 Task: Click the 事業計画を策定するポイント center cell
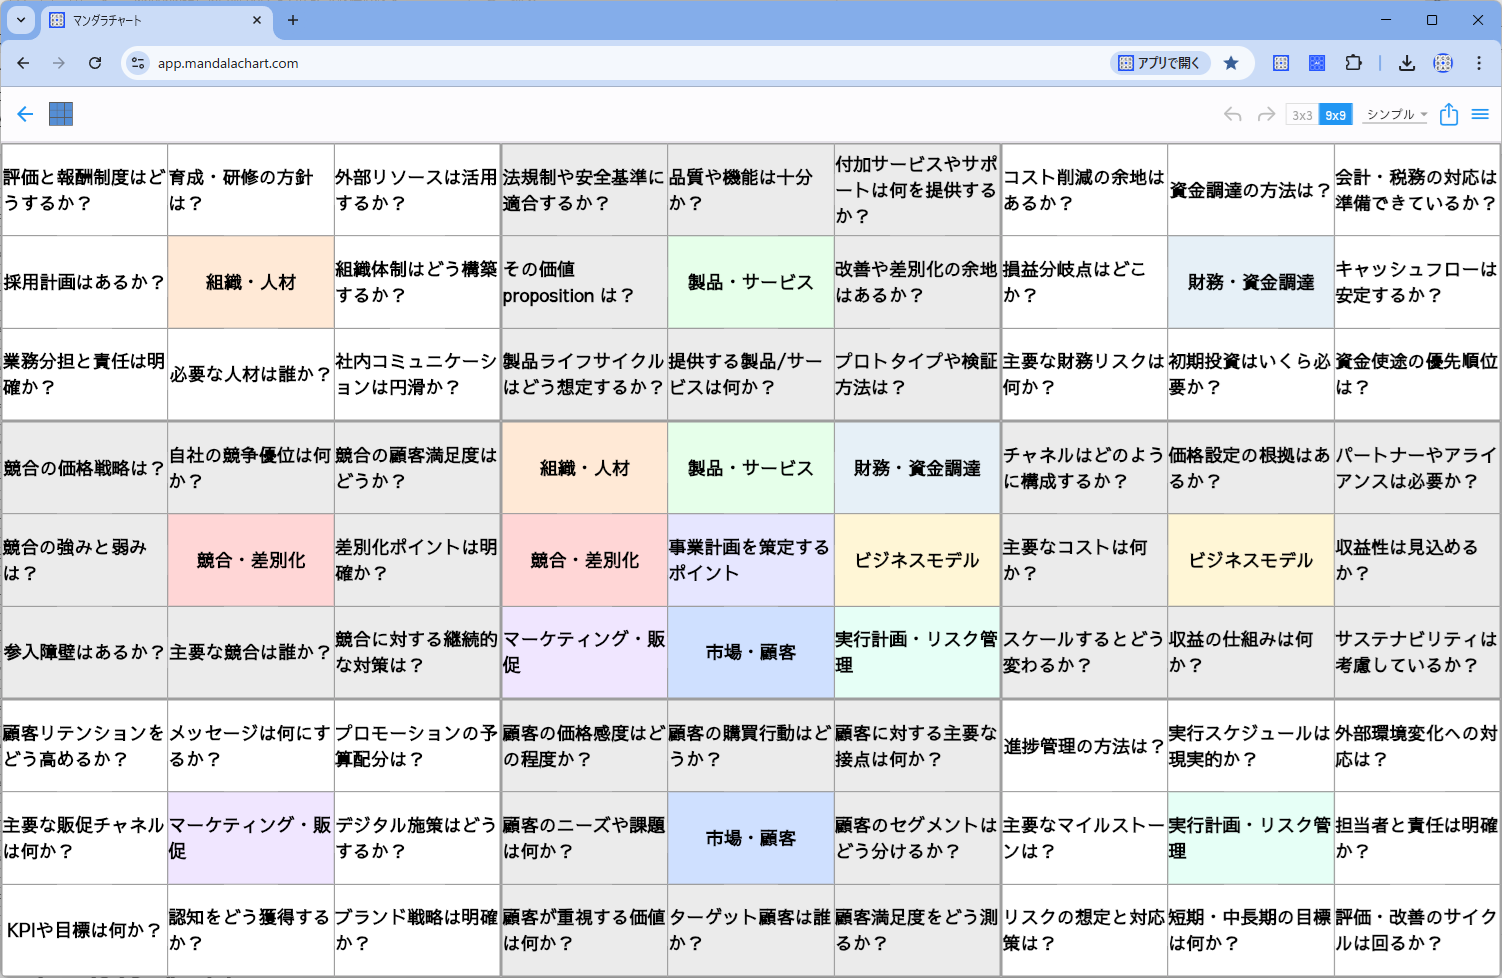[750, 560]
